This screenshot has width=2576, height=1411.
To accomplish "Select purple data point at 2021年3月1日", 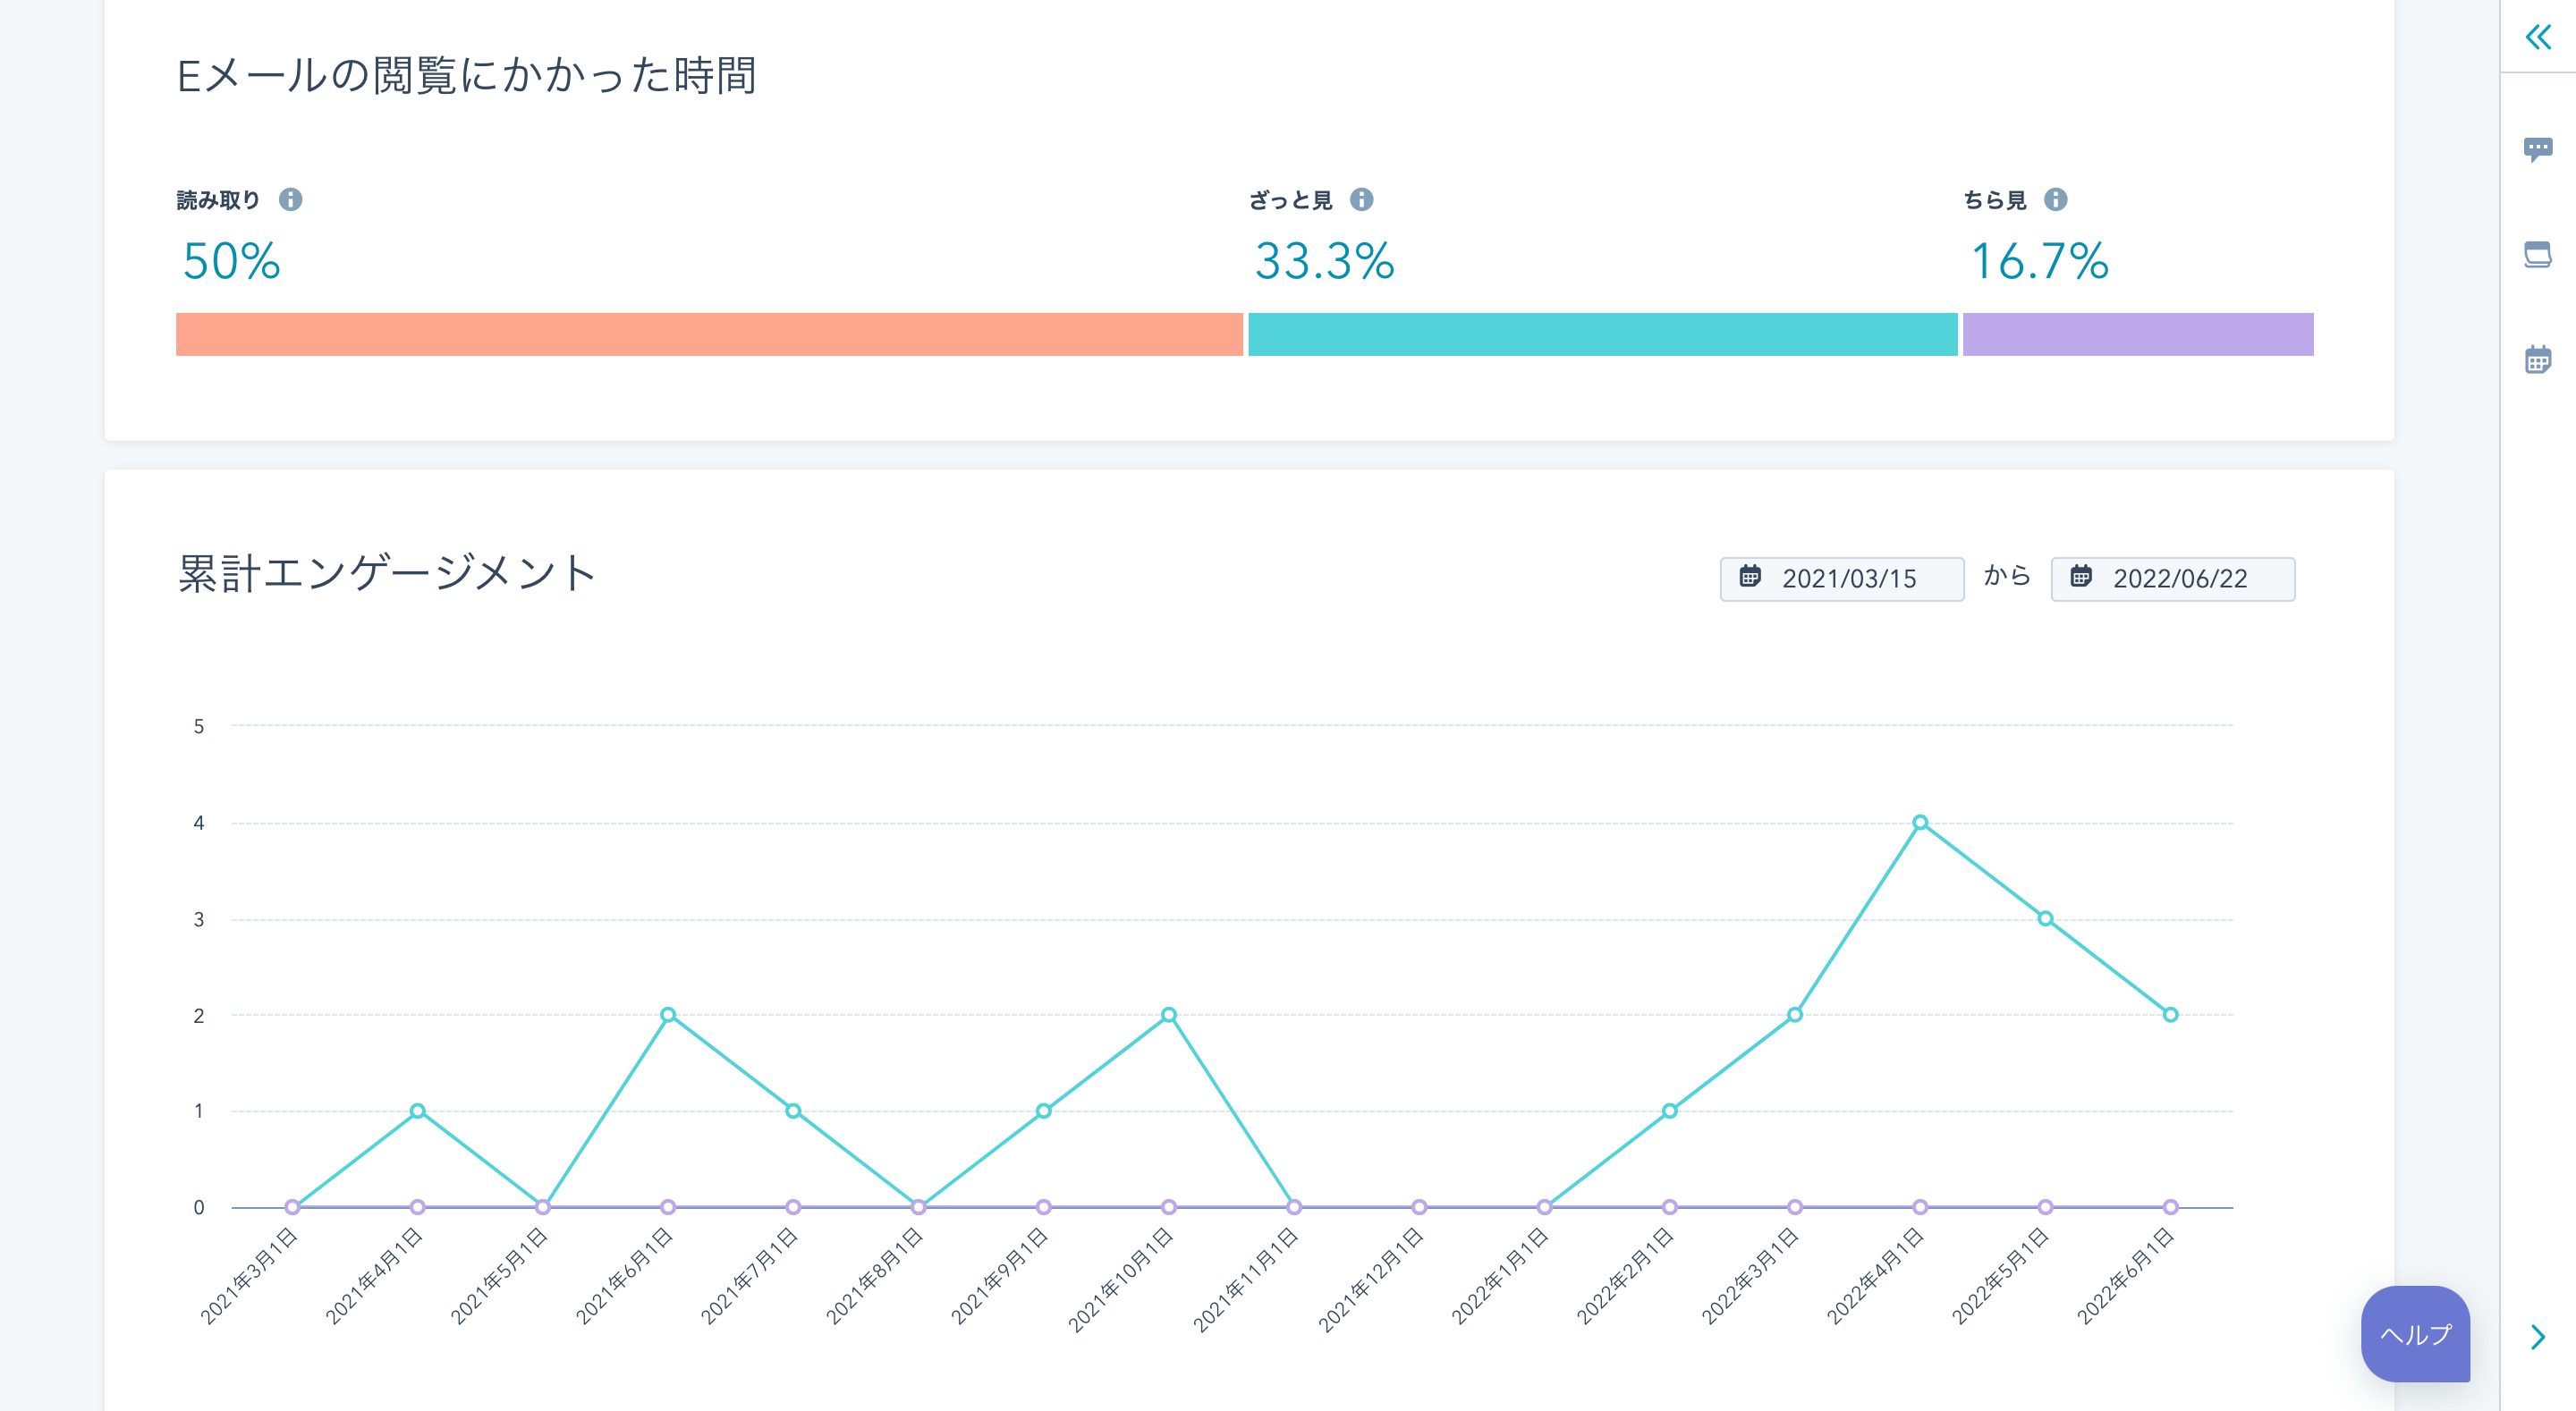I will [x=292, y=1207].
